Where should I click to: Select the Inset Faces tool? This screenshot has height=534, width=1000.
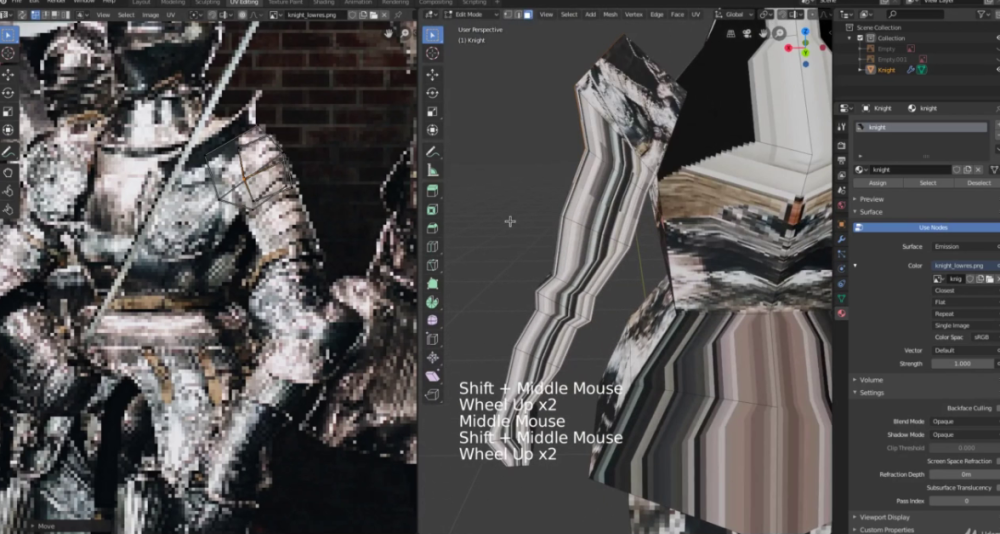click(x=432, y=210)
